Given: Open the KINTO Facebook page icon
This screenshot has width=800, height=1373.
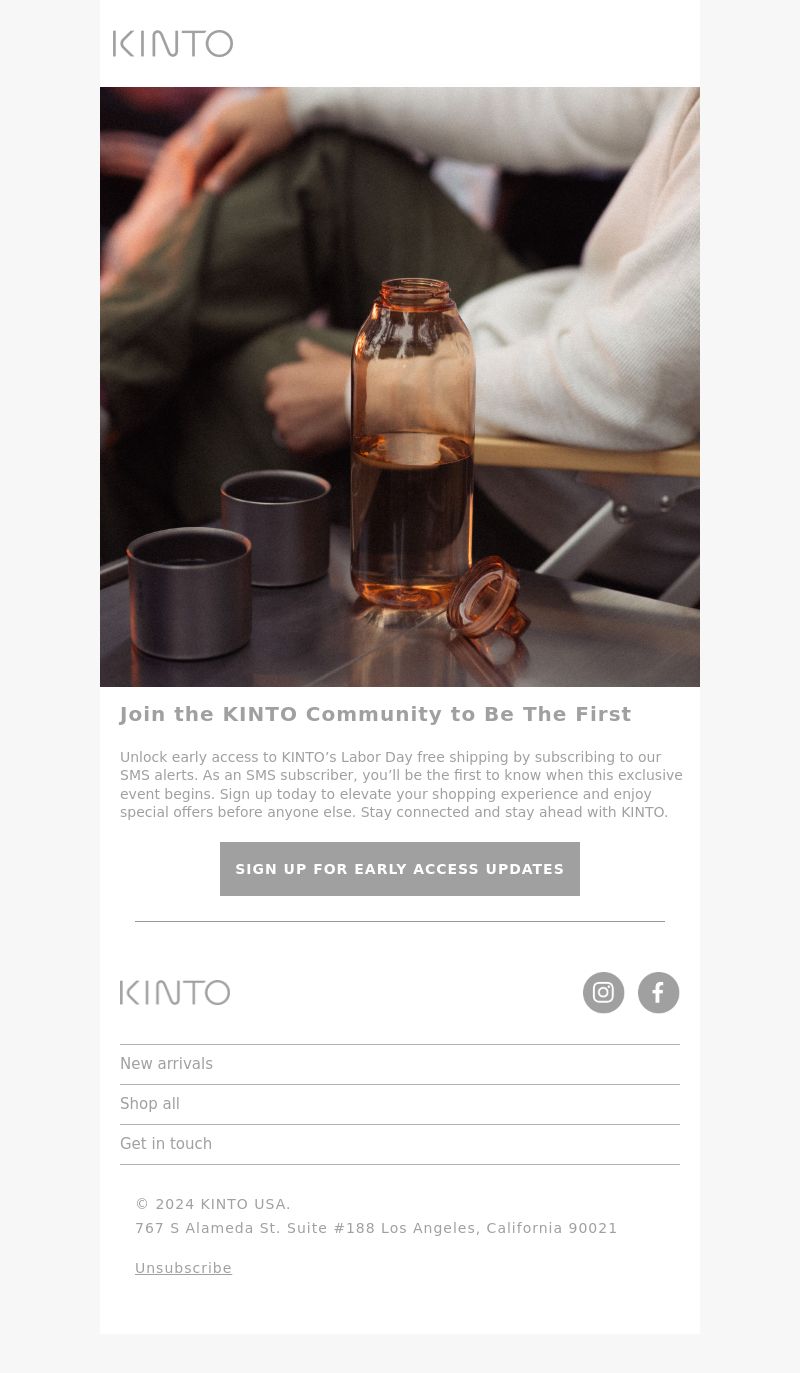Looking at the screenshot, I should [659, 993].
